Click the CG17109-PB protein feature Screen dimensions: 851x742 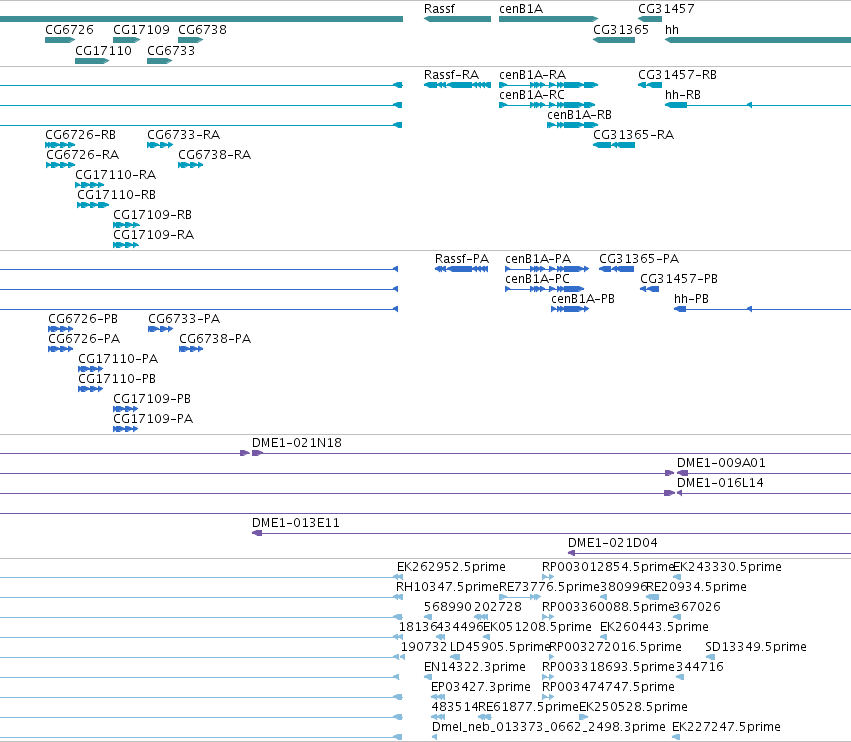point(125,409)
